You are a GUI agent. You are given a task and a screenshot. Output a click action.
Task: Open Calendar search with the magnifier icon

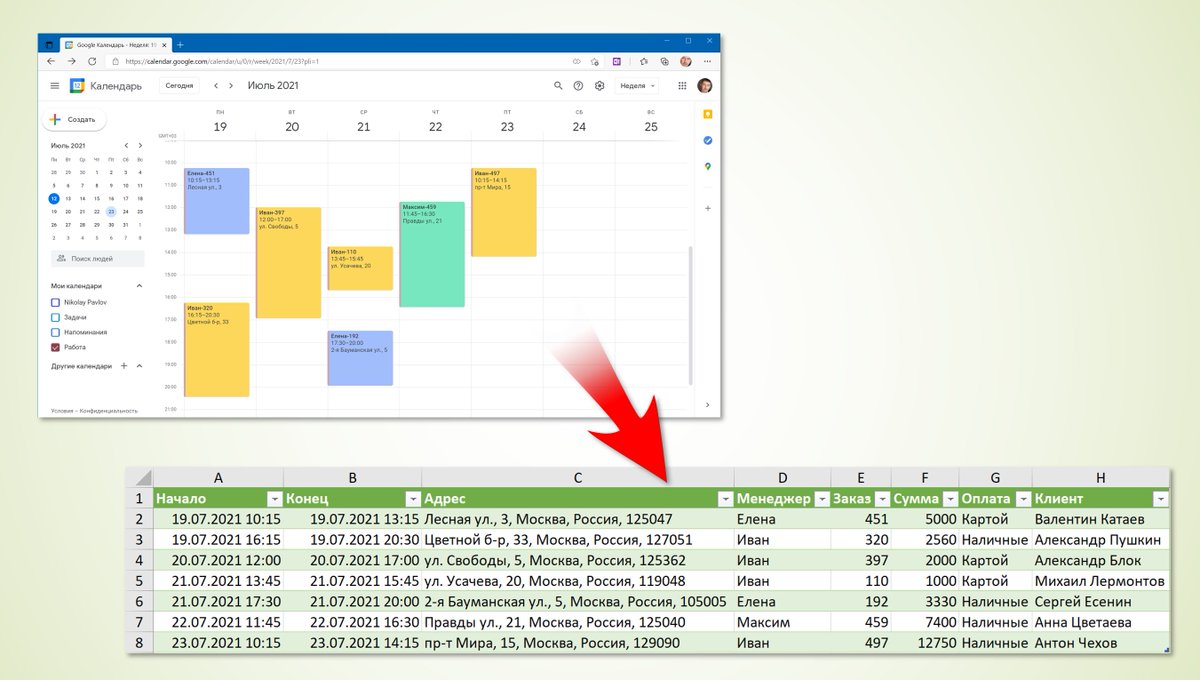(x=559, y=86)
